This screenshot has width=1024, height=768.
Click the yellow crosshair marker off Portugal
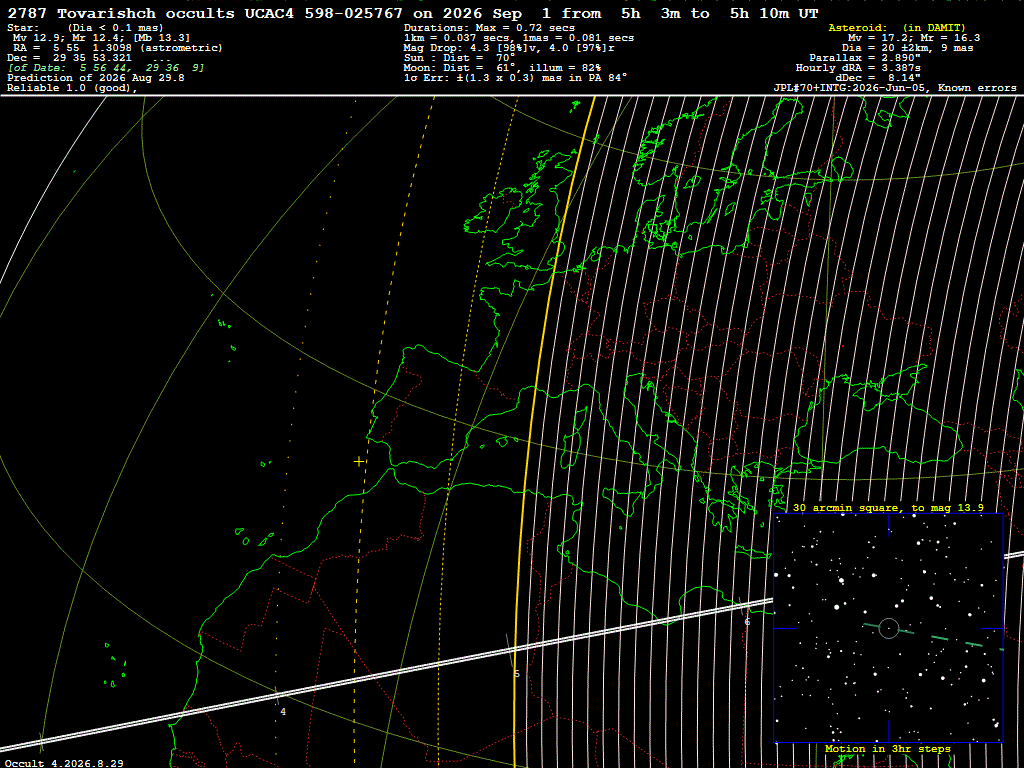(x=359, y=462)
